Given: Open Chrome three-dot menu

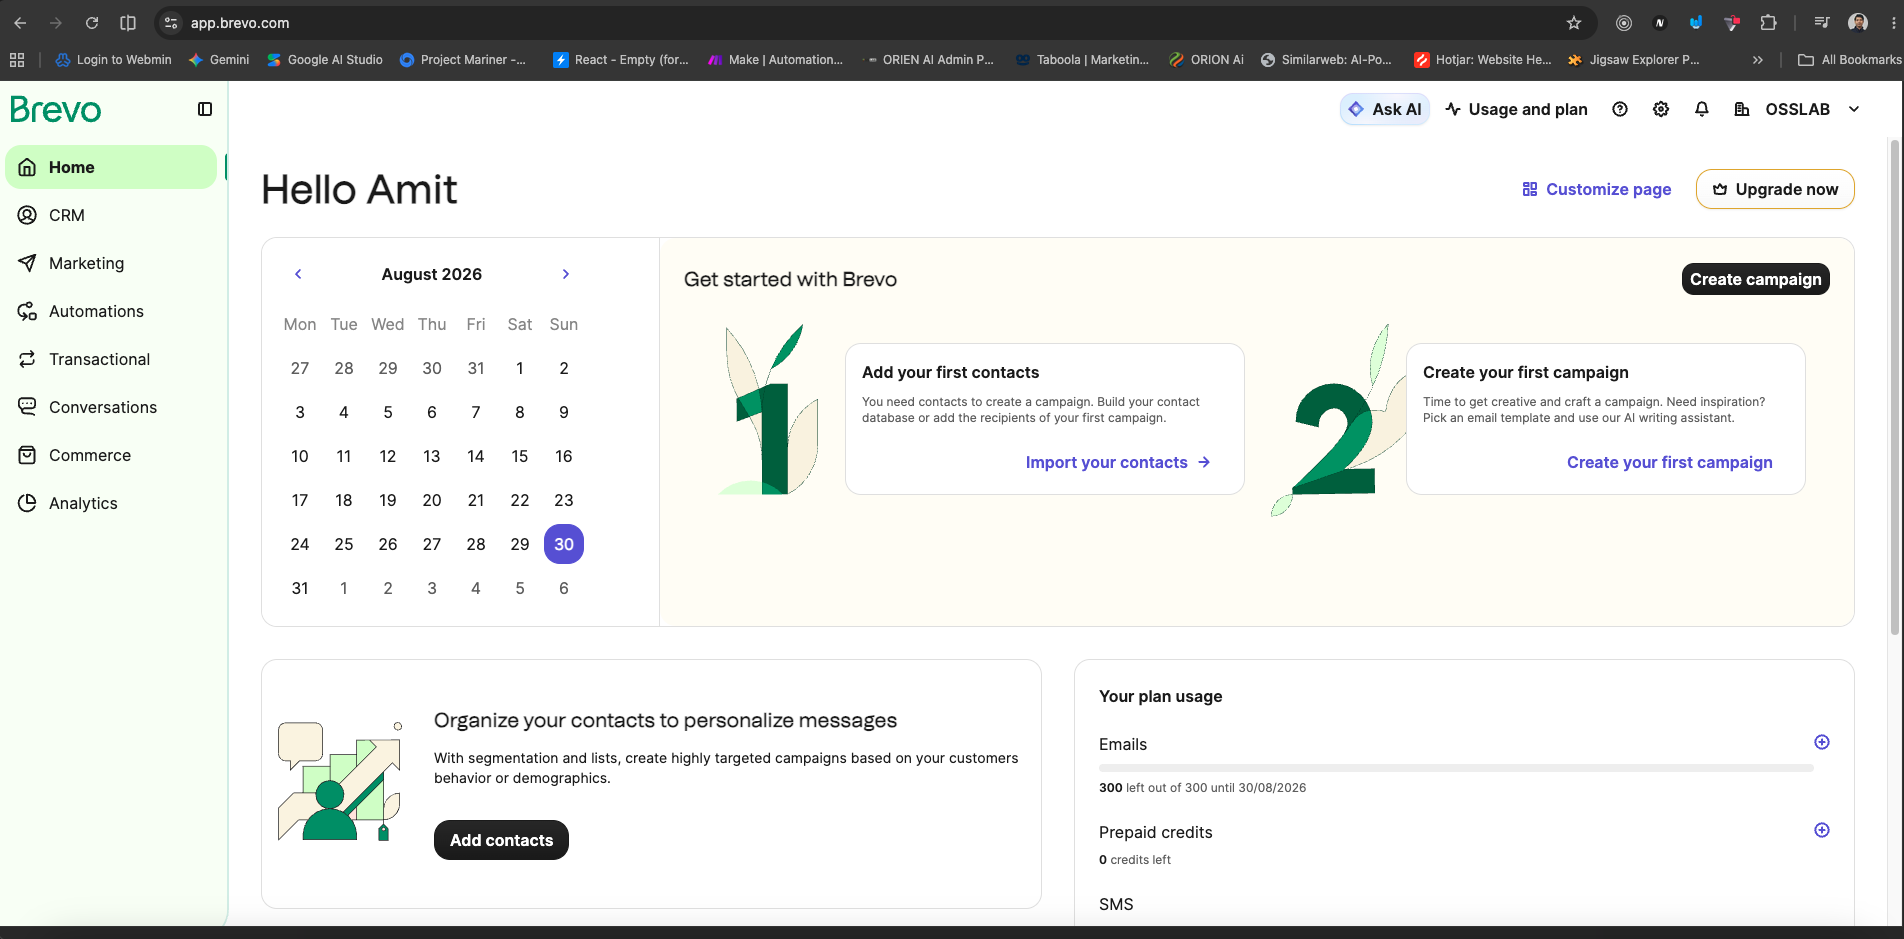Looking at the screenshot, I should point(1893,23).
